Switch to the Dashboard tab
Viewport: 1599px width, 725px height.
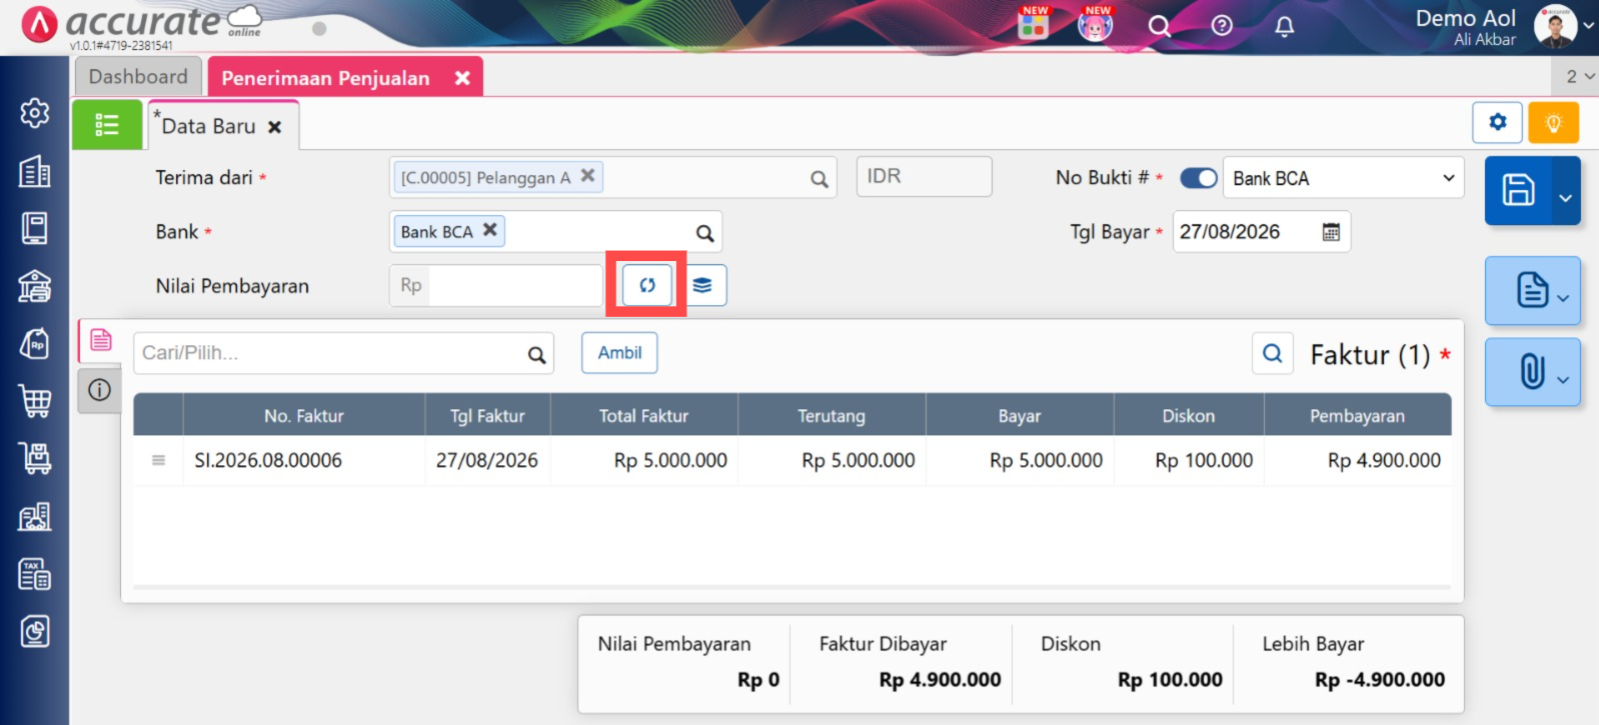[138, 77]
